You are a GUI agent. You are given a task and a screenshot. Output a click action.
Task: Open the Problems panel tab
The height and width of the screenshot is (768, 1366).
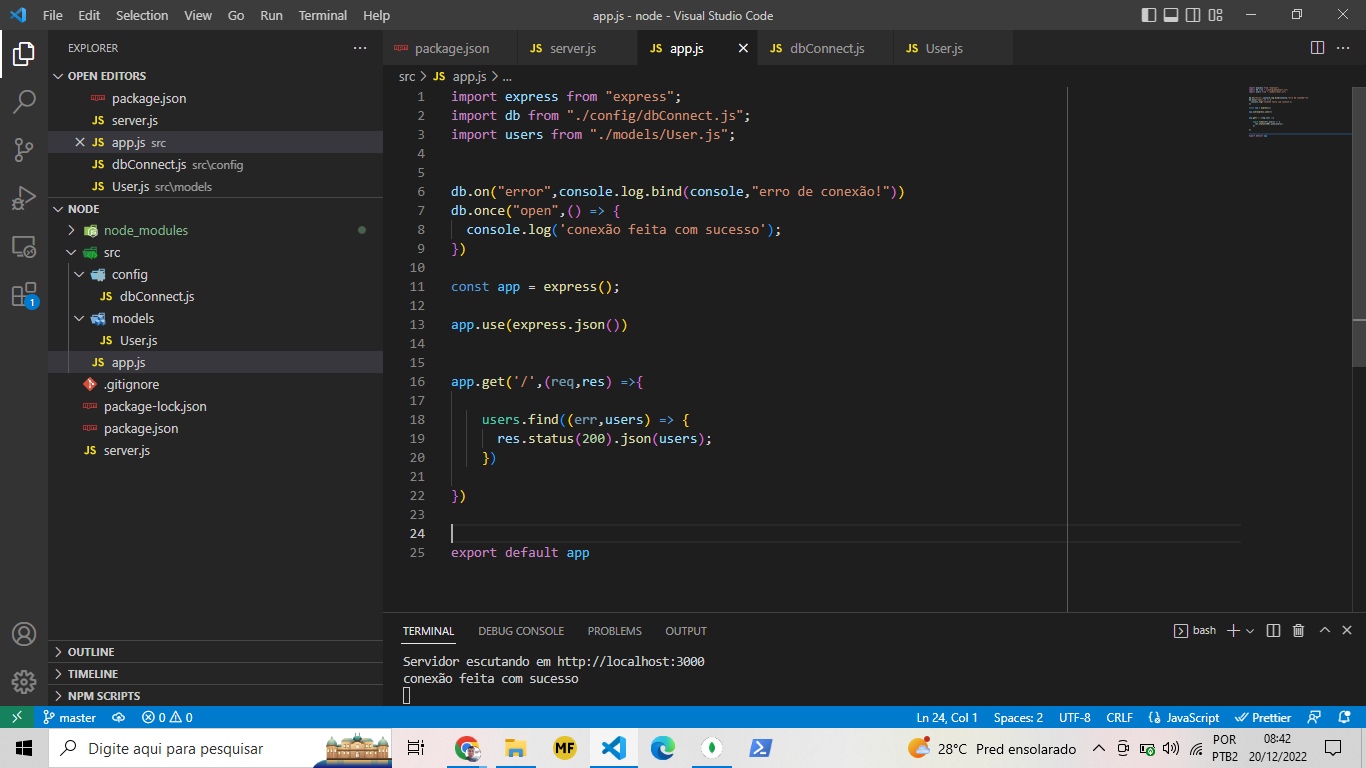615,631
